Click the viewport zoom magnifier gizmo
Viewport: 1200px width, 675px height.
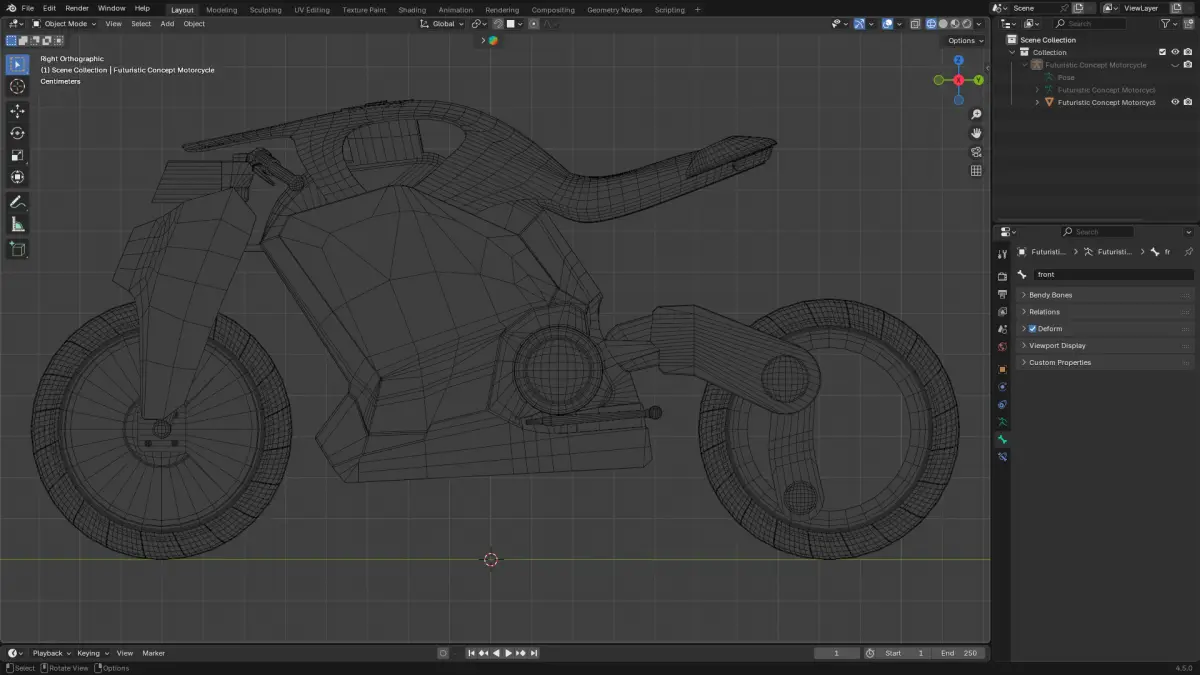(976, 115)
